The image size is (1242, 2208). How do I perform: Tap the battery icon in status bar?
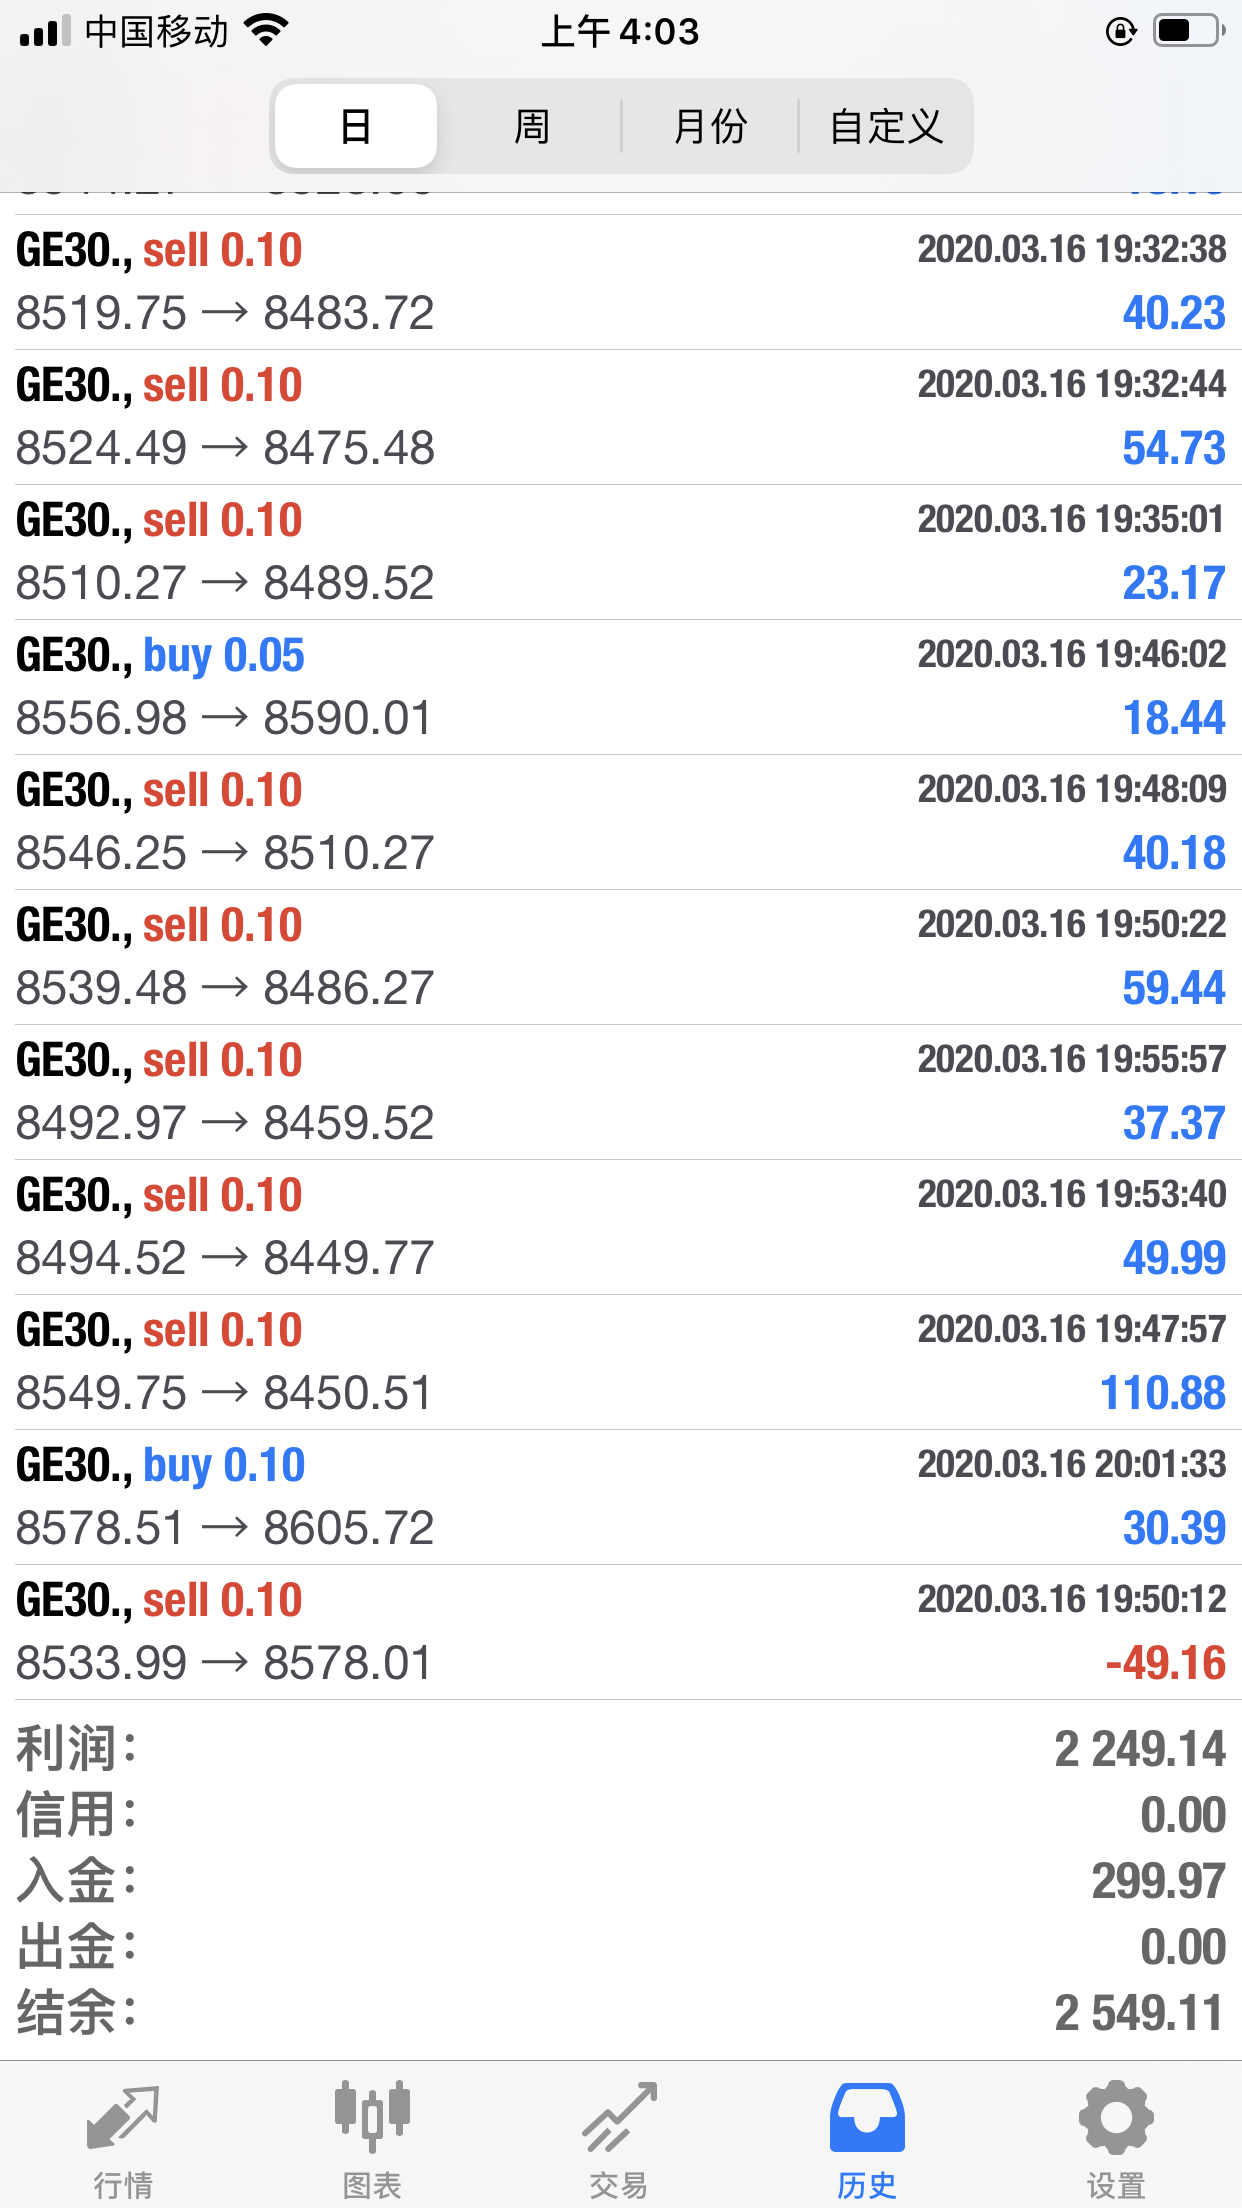1188,32
